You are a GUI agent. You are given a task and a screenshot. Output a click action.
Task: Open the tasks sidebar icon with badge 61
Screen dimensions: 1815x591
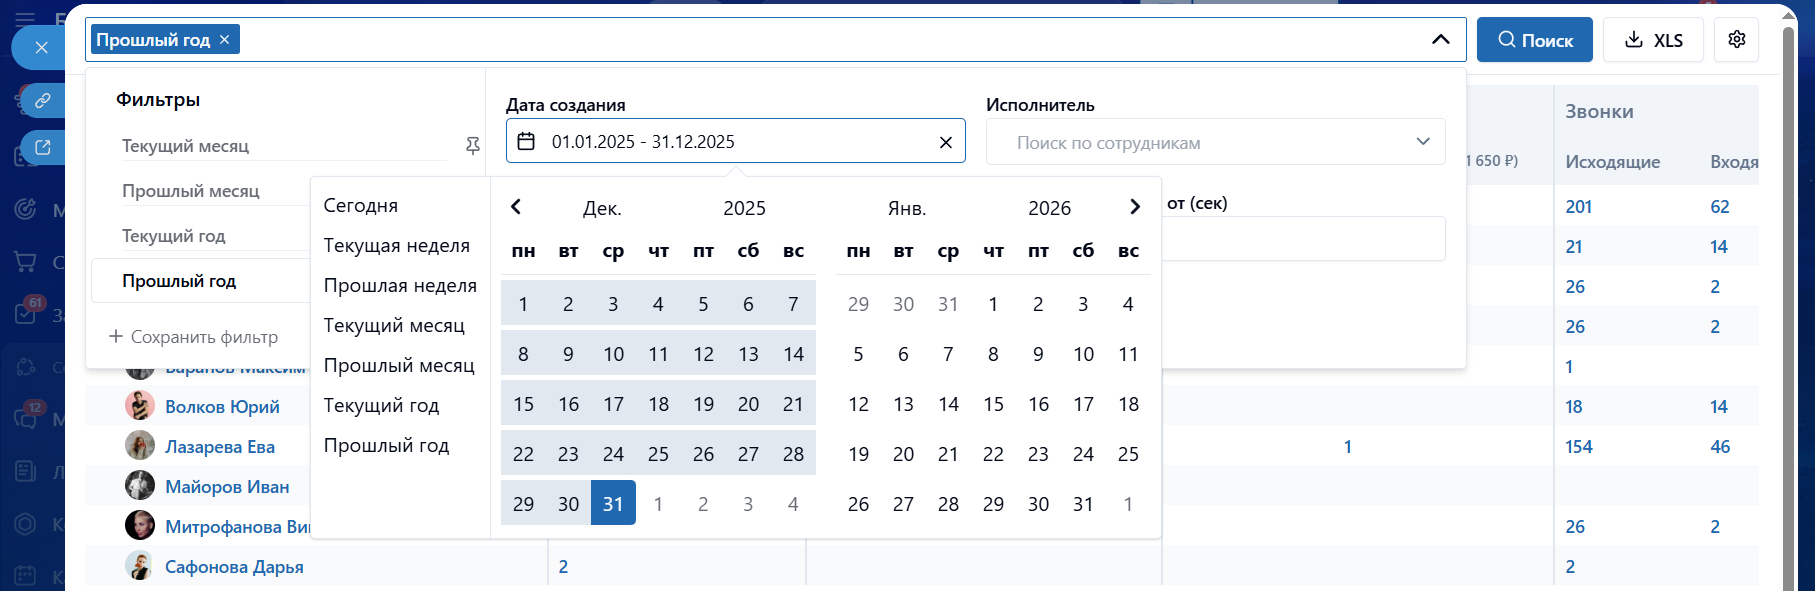(x=26, y=313)
